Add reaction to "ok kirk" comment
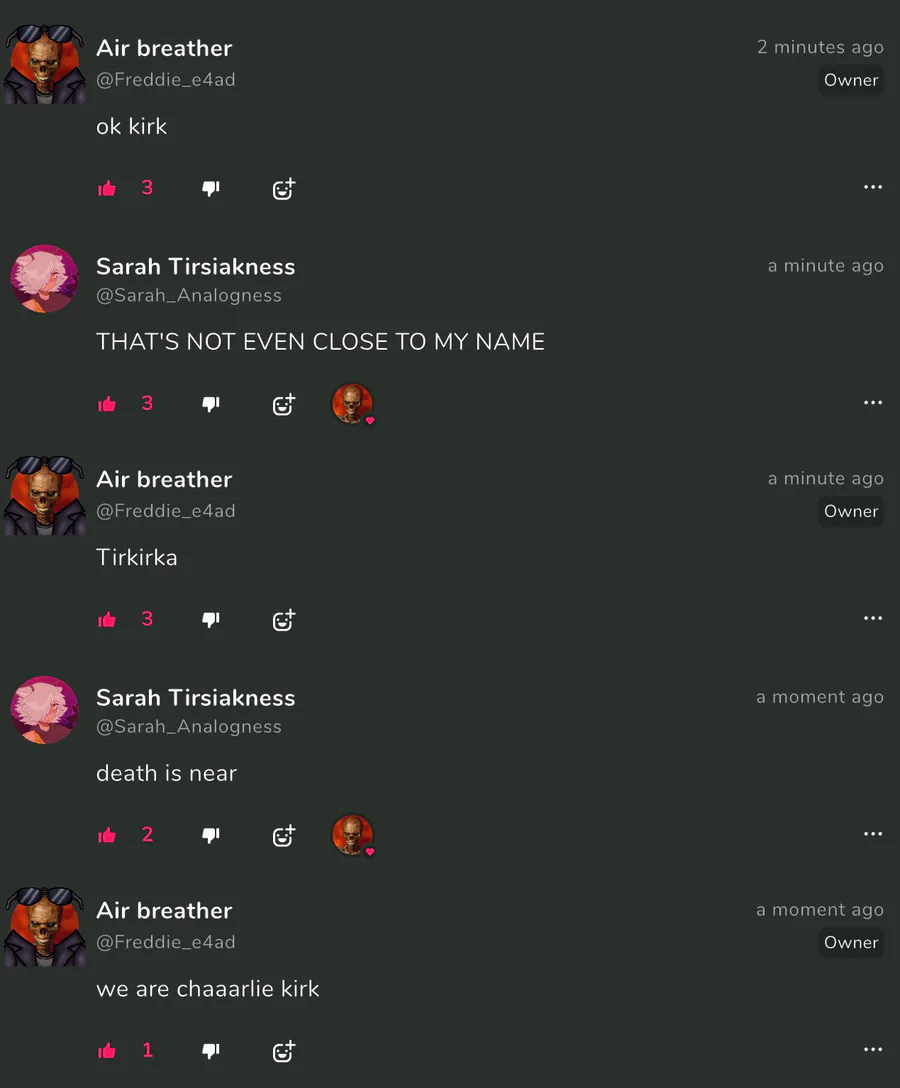This screenshot has height=1088, width=900. 284,189
